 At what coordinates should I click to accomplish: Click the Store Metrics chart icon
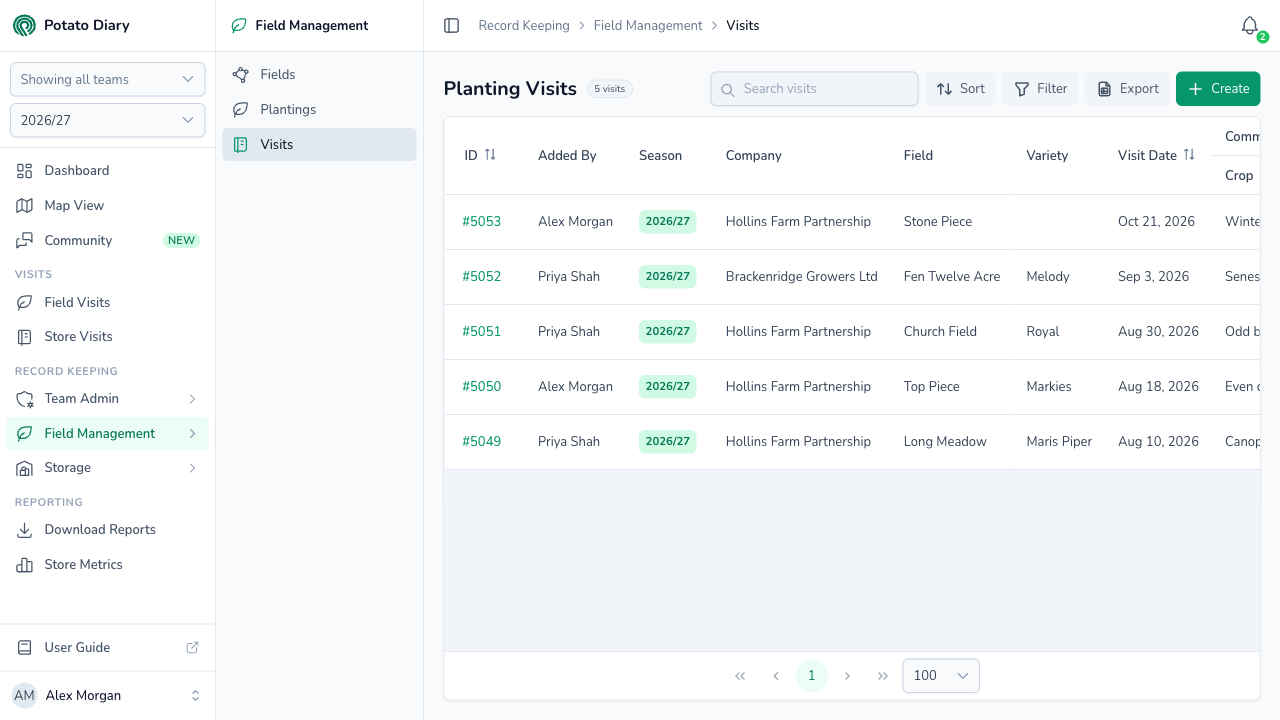point(25,565)
